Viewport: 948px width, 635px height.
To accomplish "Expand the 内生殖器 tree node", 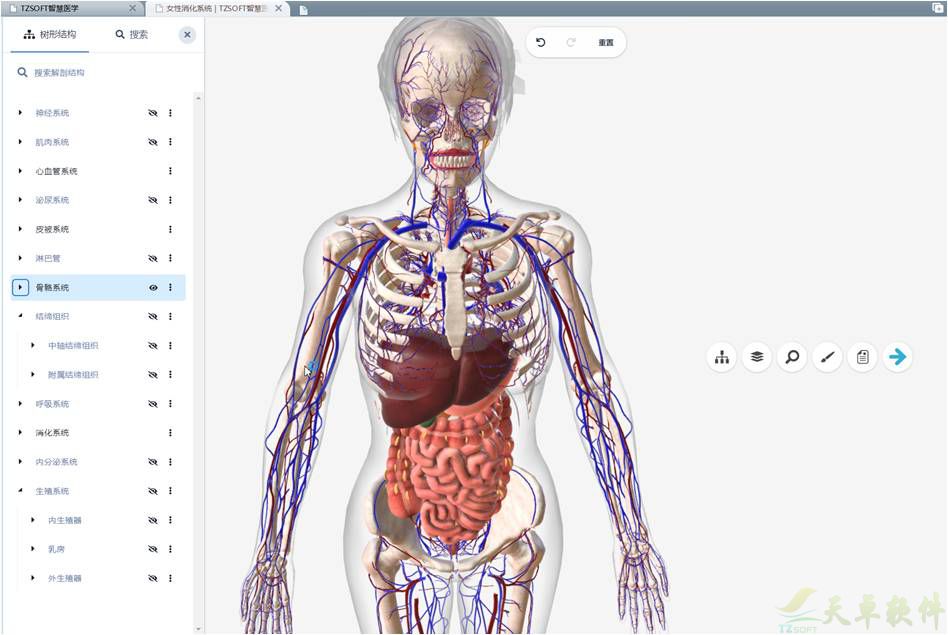I will pyautogui.click(x=33, y=520).
